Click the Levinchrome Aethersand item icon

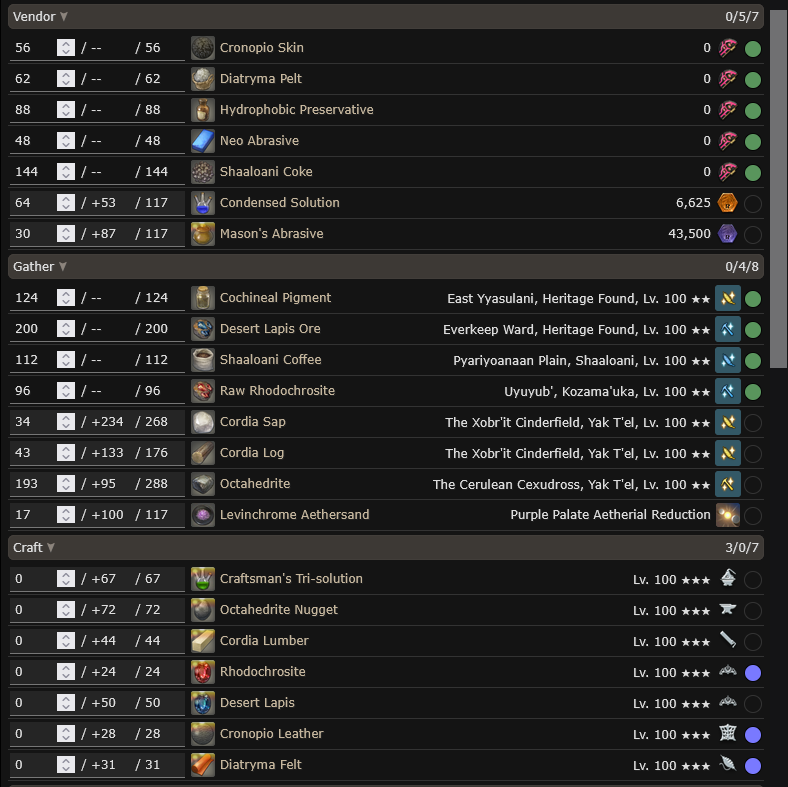coord(203,515)
